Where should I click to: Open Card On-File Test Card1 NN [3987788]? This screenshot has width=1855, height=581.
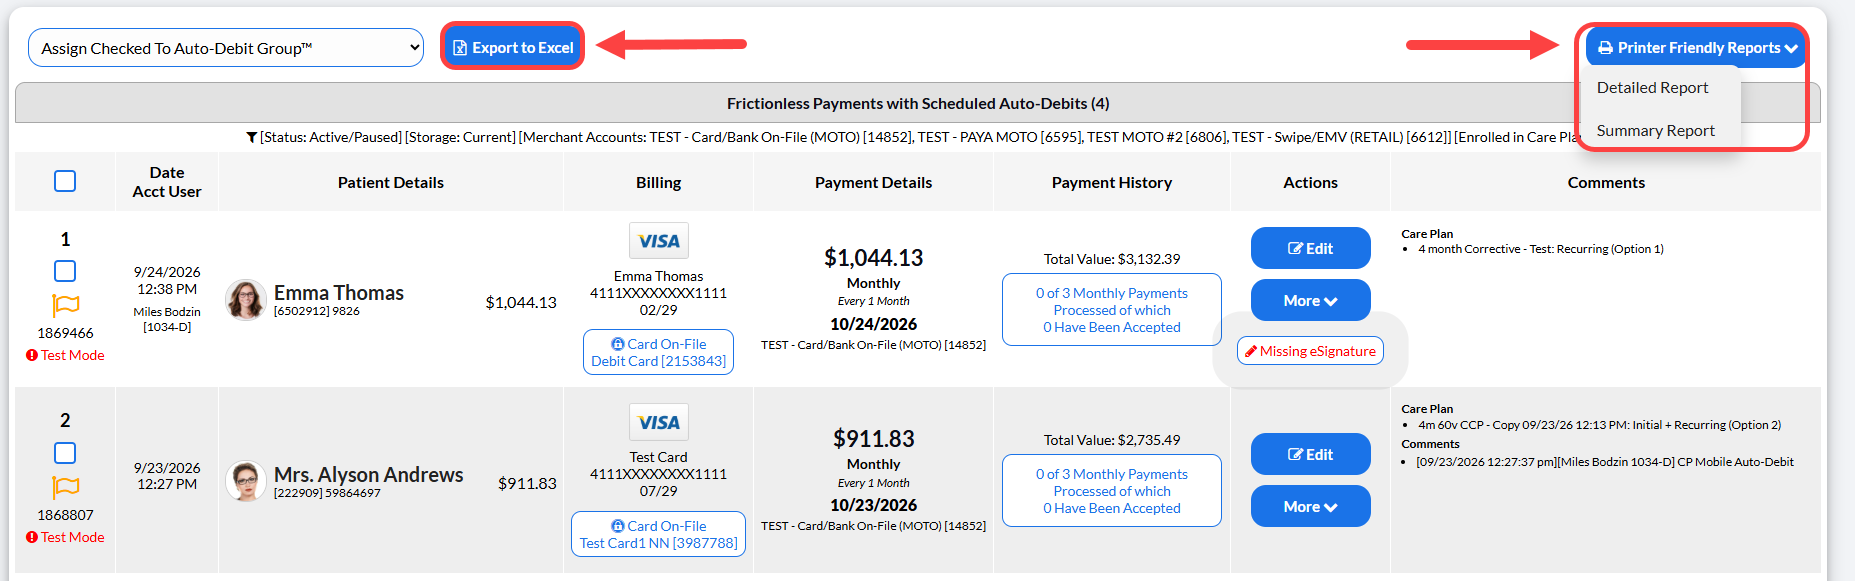[x=658, y=534]
